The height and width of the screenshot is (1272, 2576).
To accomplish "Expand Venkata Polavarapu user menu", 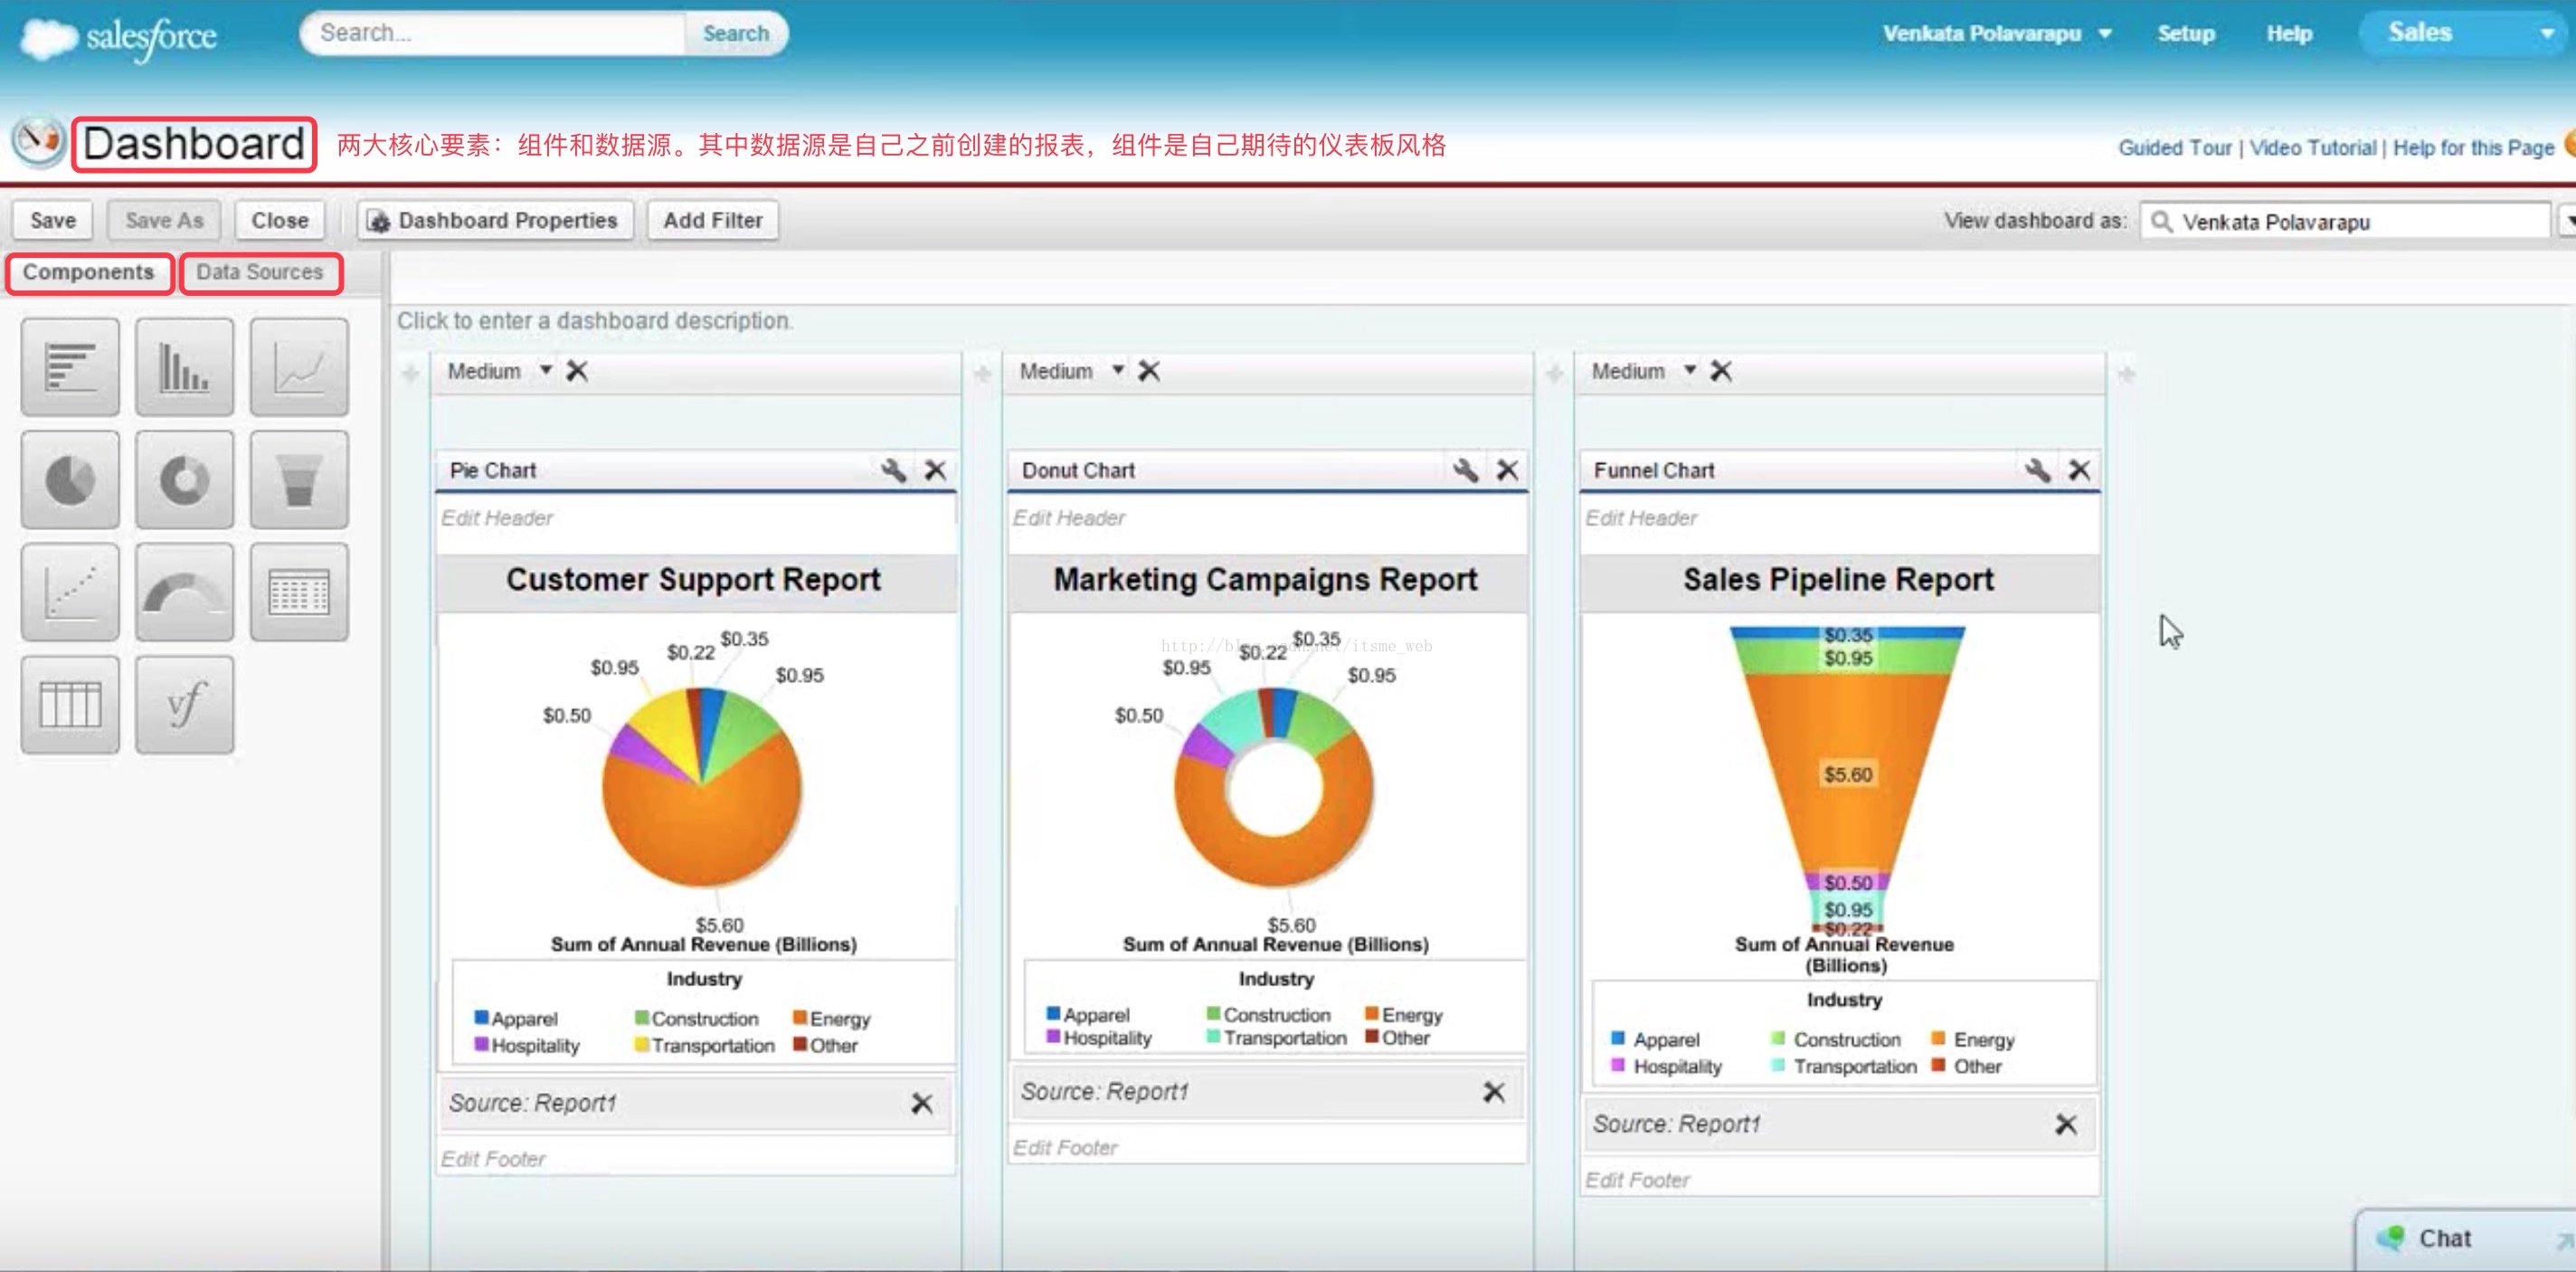I will pos(2105,33).
